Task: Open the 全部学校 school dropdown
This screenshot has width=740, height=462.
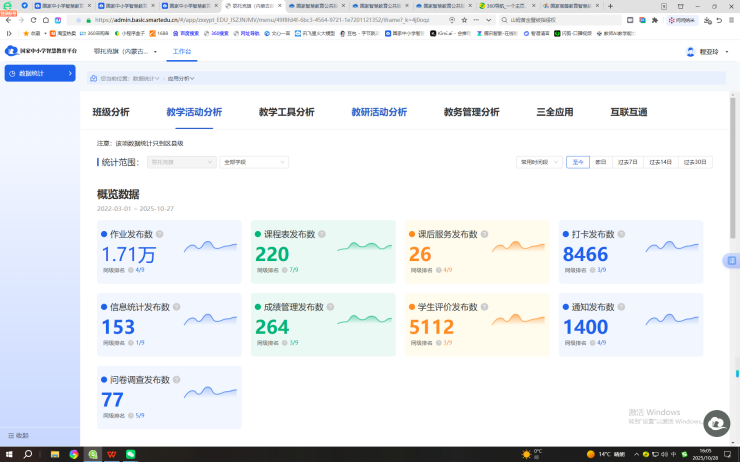Action: (x=254, y=161)
